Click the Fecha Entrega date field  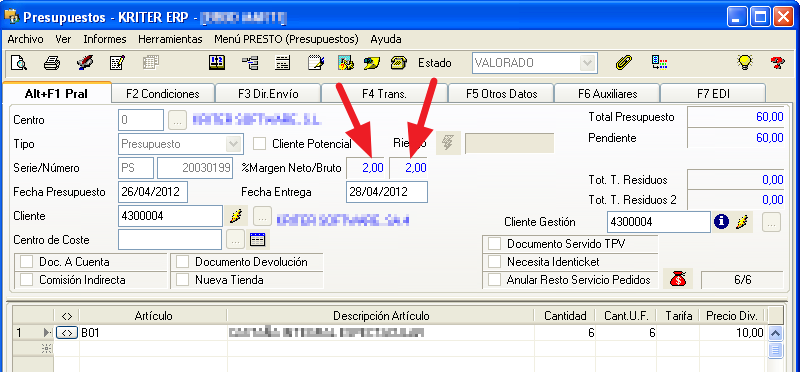387,192
